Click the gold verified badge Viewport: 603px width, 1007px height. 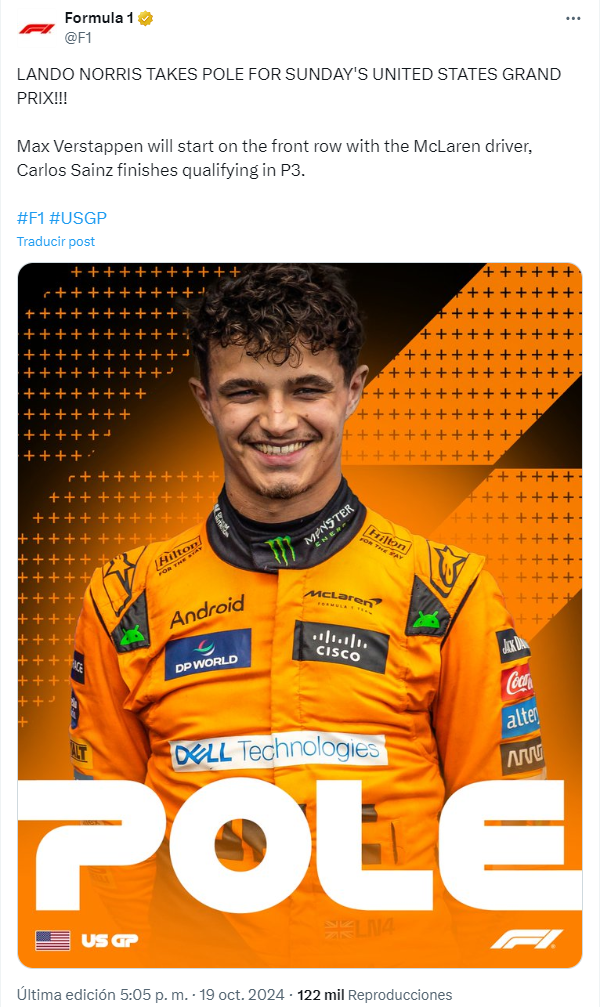click(146, 19)
